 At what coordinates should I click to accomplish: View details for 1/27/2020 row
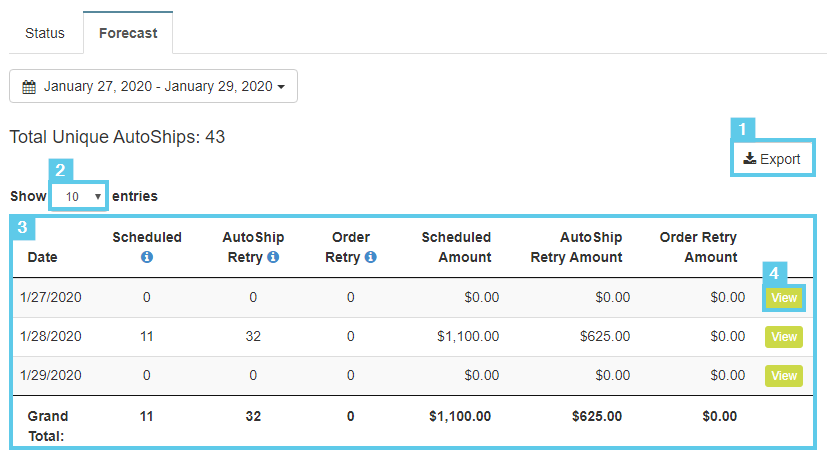coord(784,297)
